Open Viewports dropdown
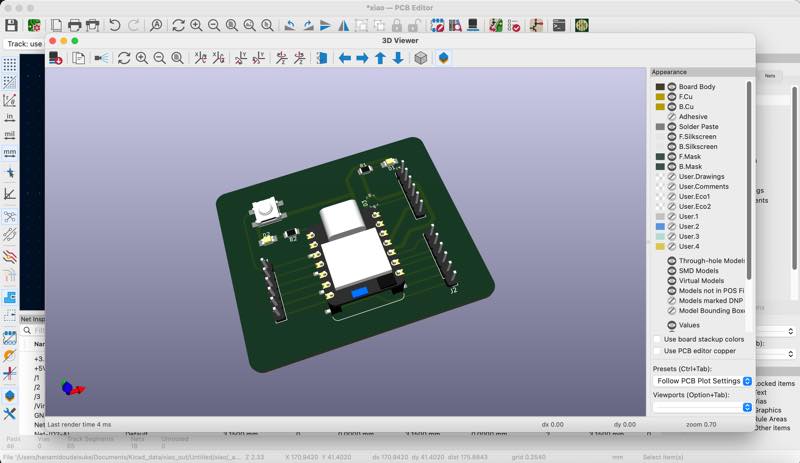 pyautogui.click(x=702, y=407)
